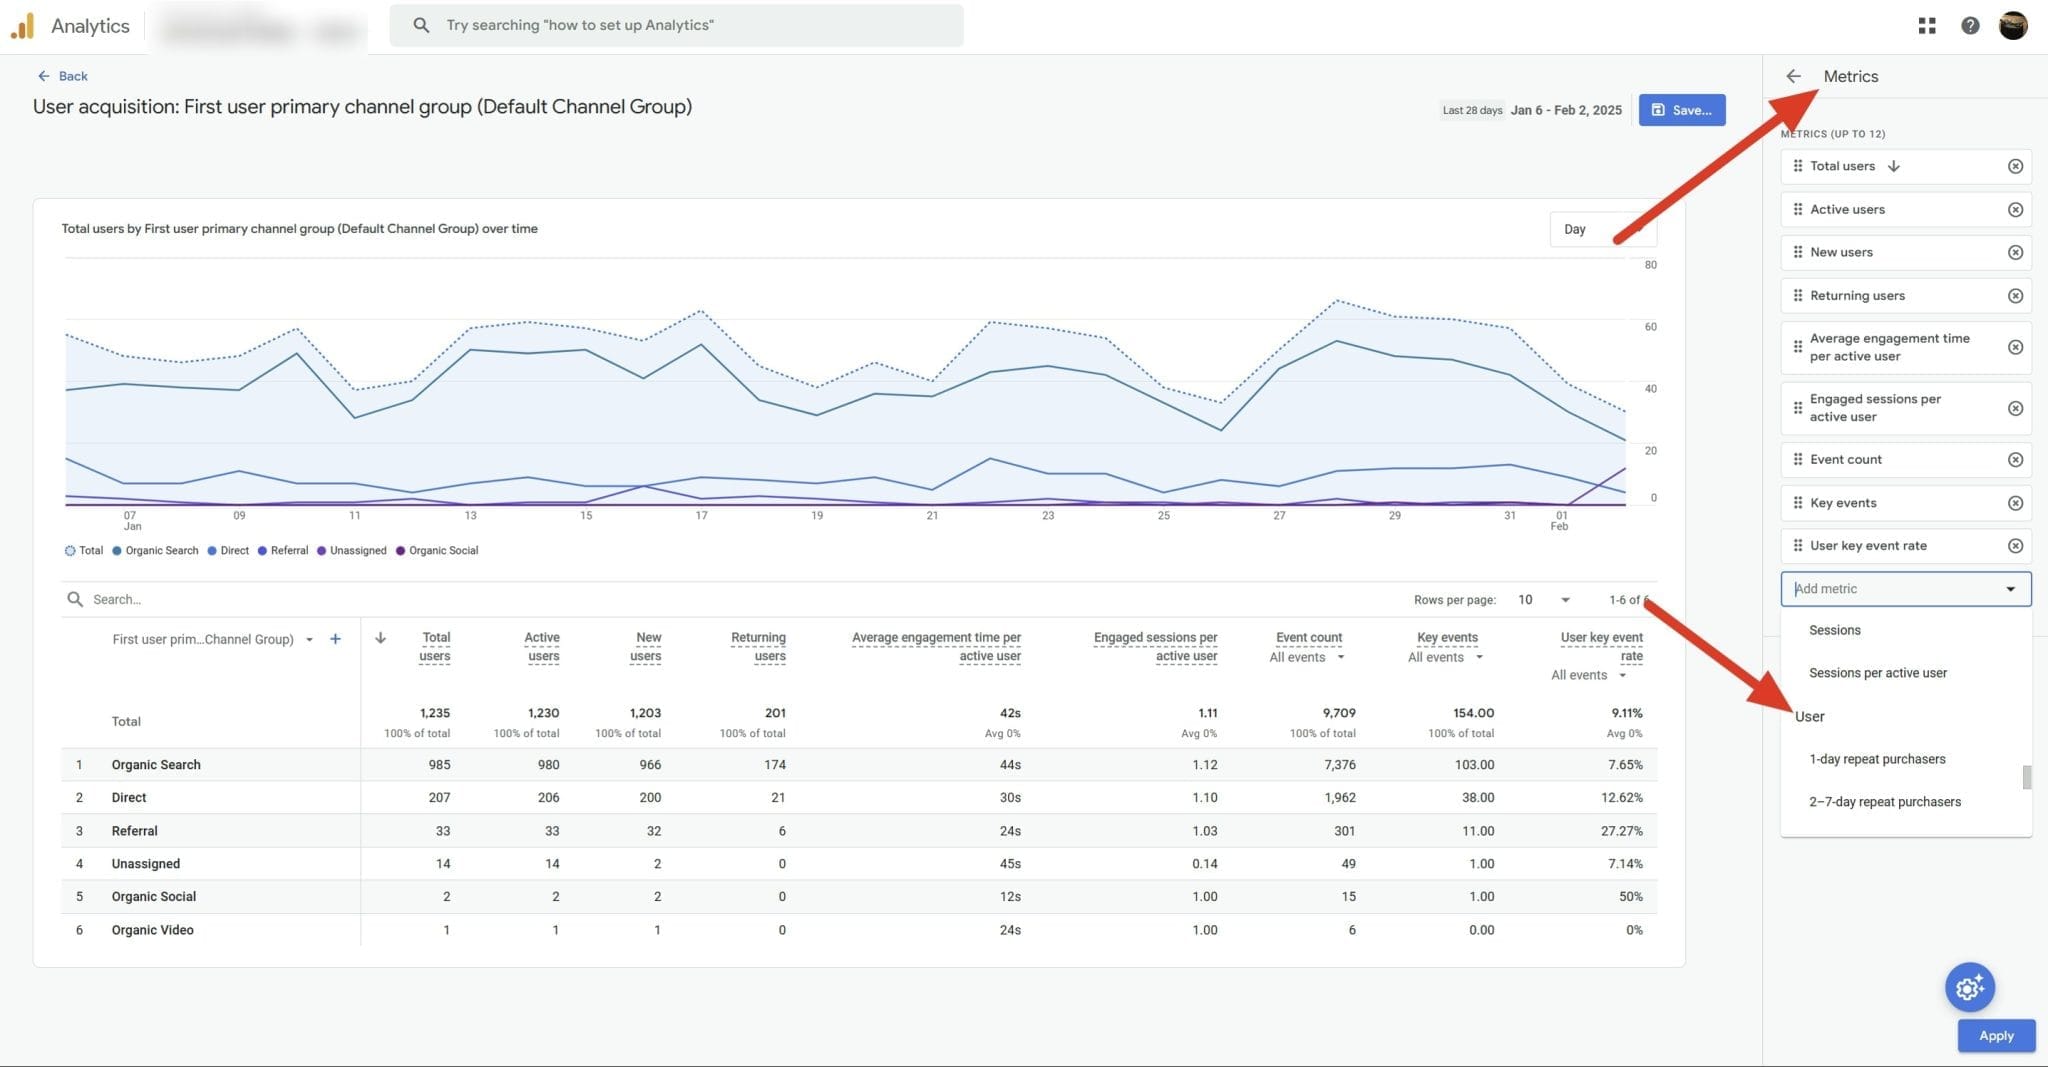
Task: Click the Save button
Action: click(1682, 110)
